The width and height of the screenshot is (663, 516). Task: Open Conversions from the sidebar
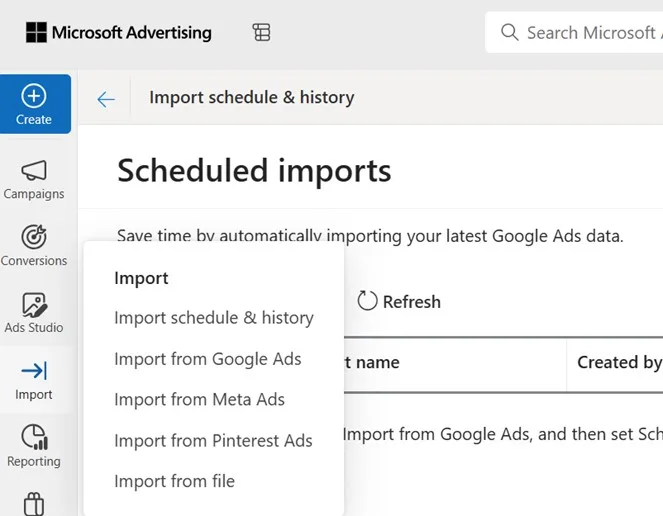point(34,246)
